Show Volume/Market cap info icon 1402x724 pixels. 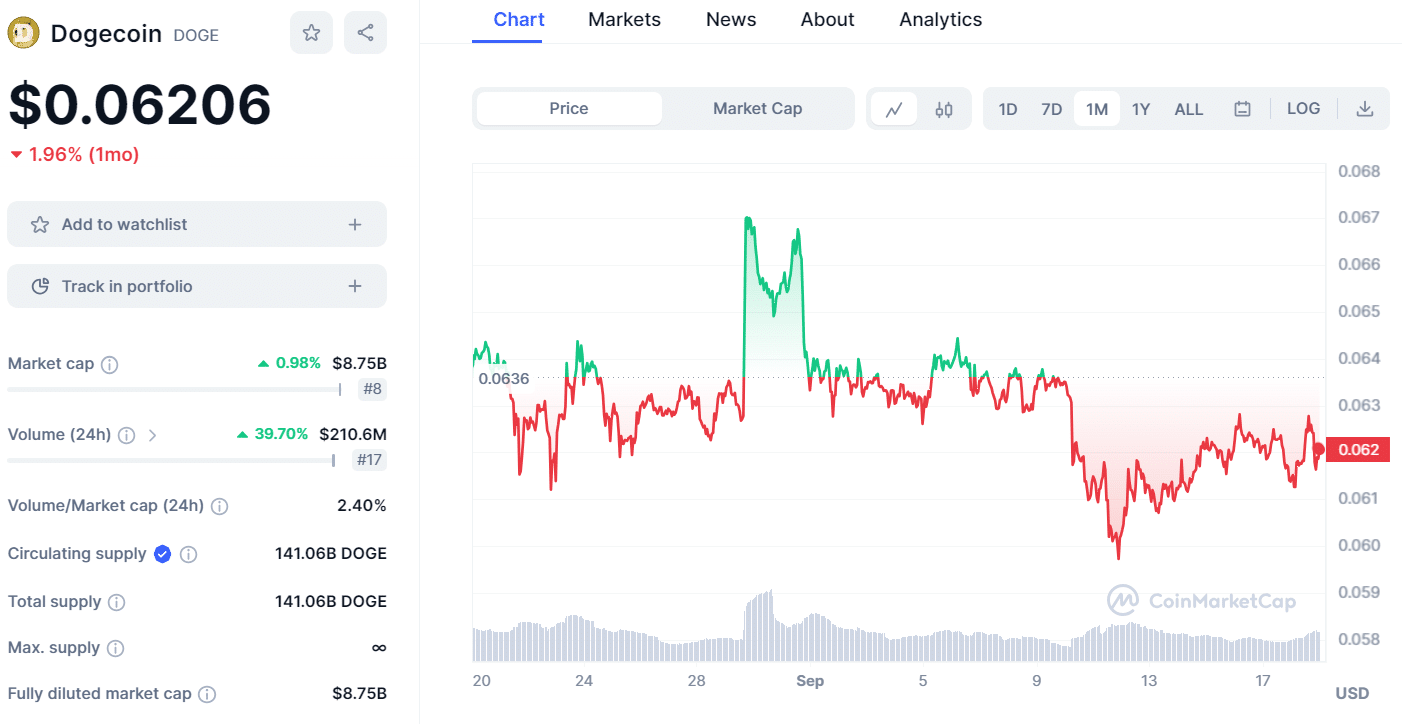tap(220, 506)
